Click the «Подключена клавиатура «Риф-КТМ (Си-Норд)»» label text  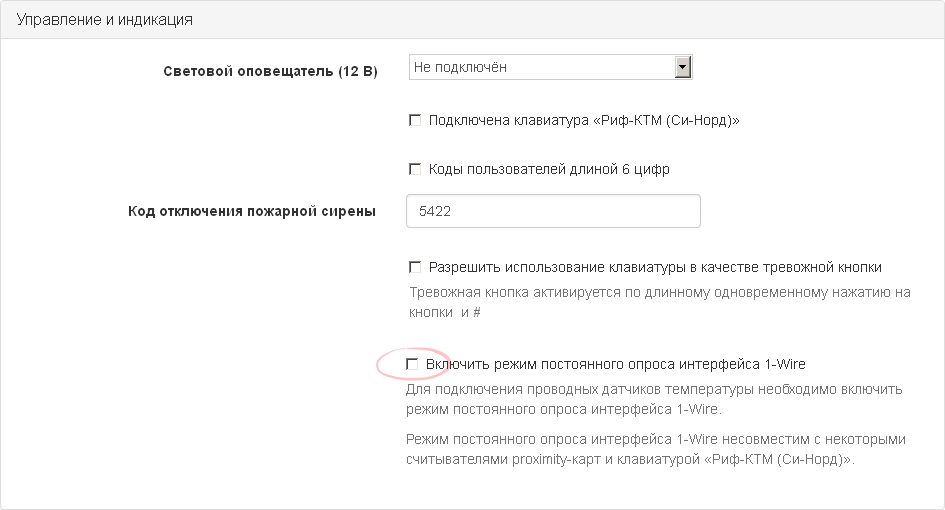(584, 120)
